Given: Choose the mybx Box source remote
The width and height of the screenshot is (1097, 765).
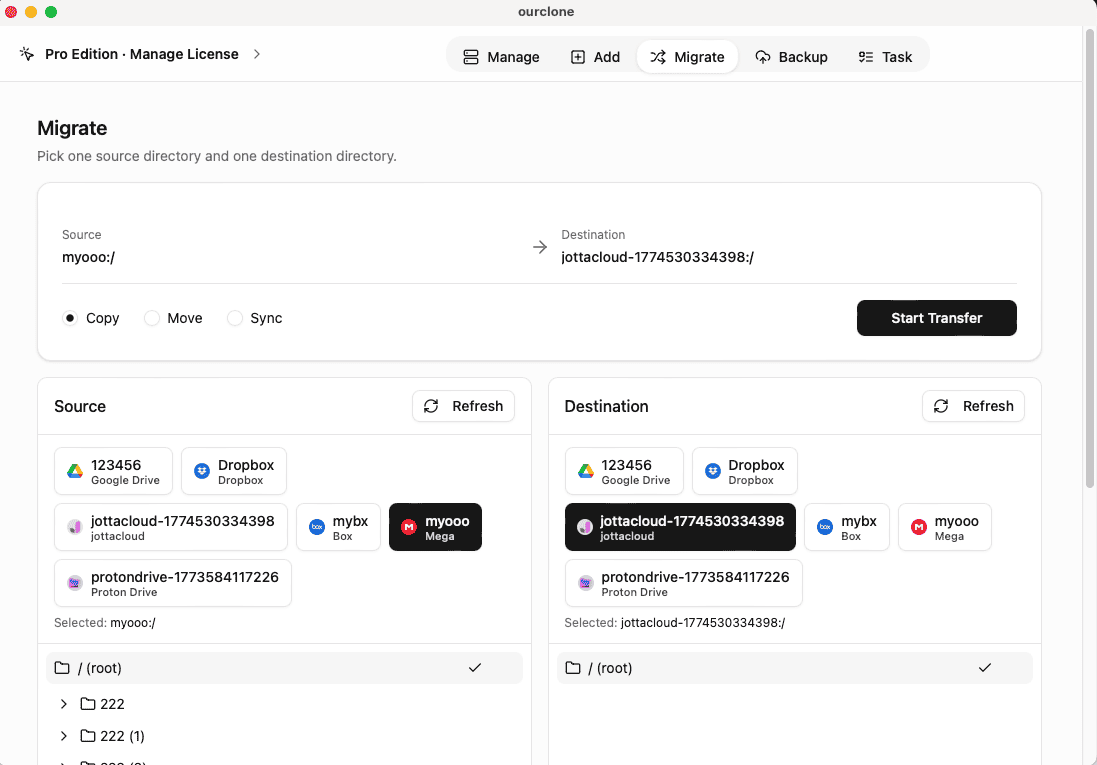Looking at the screenshot, I should pos(338,527).
